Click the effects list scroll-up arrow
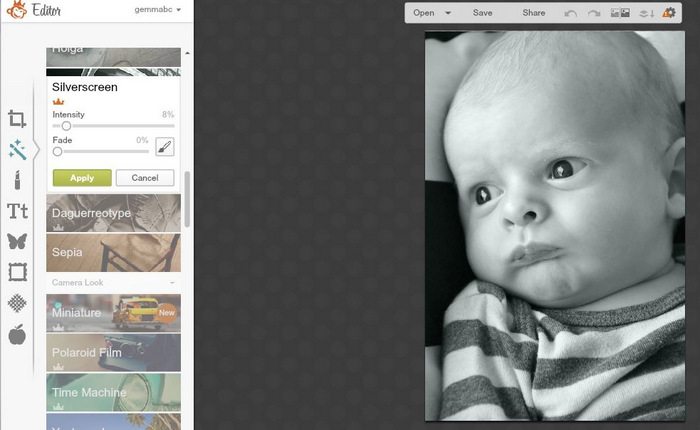The width and height of the screenshot is (700, 430). tap(188, 53)
